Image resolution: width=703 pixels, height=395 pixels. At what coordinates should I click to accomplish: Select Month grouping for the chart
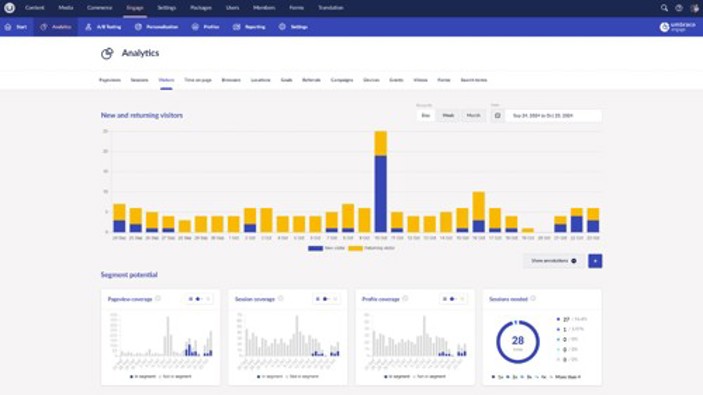(x=473, y=116)
